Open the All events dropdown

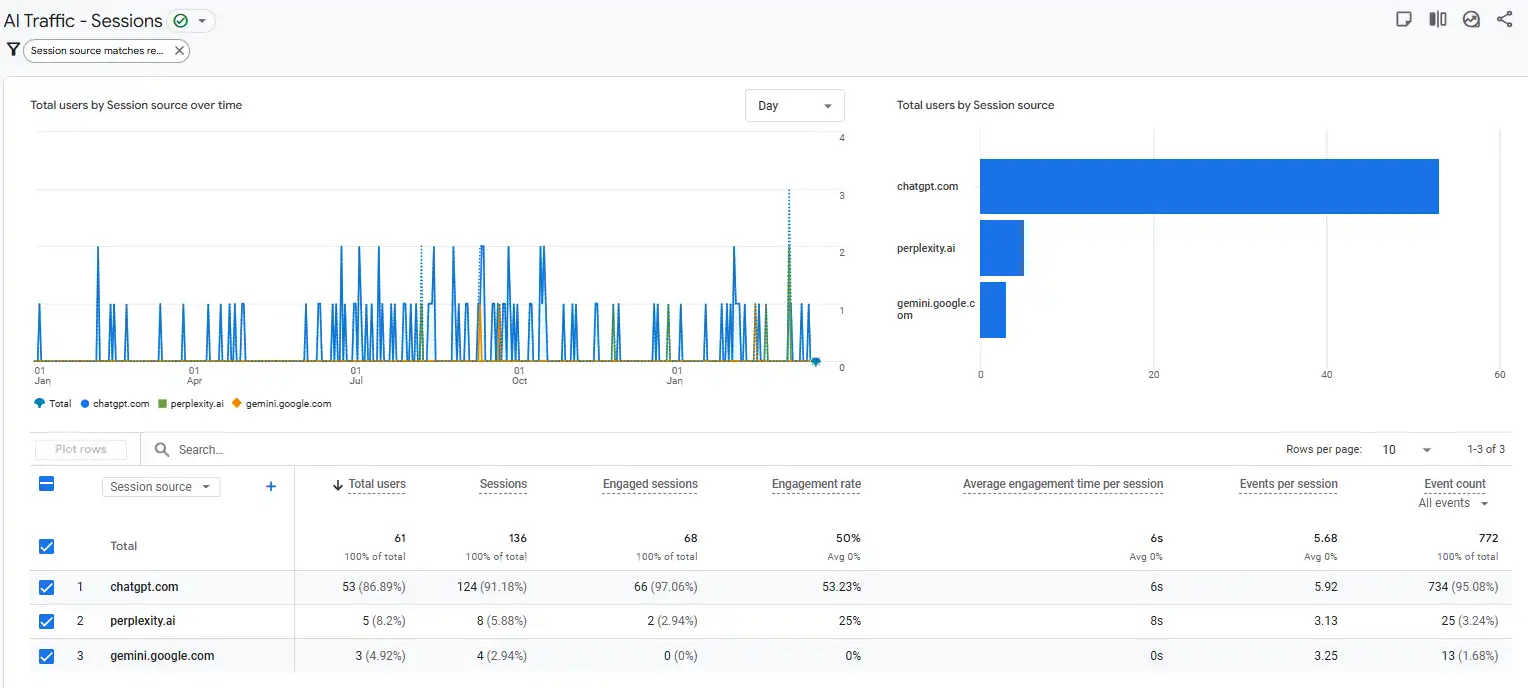point(1453,503)
